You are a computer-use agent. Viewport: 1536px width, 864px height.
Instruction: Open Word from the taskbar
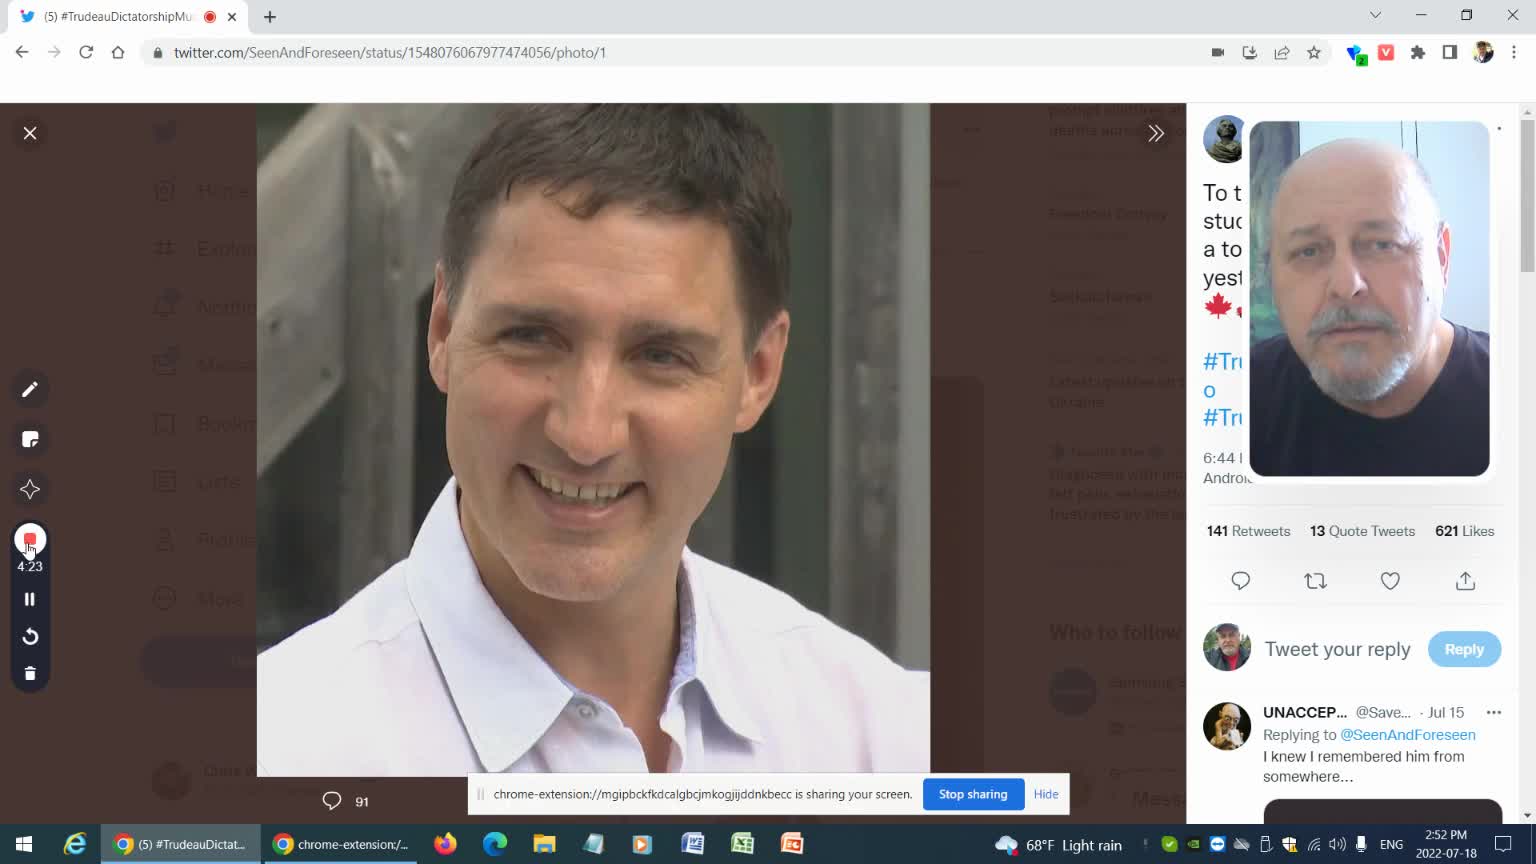tap(692, 844)
